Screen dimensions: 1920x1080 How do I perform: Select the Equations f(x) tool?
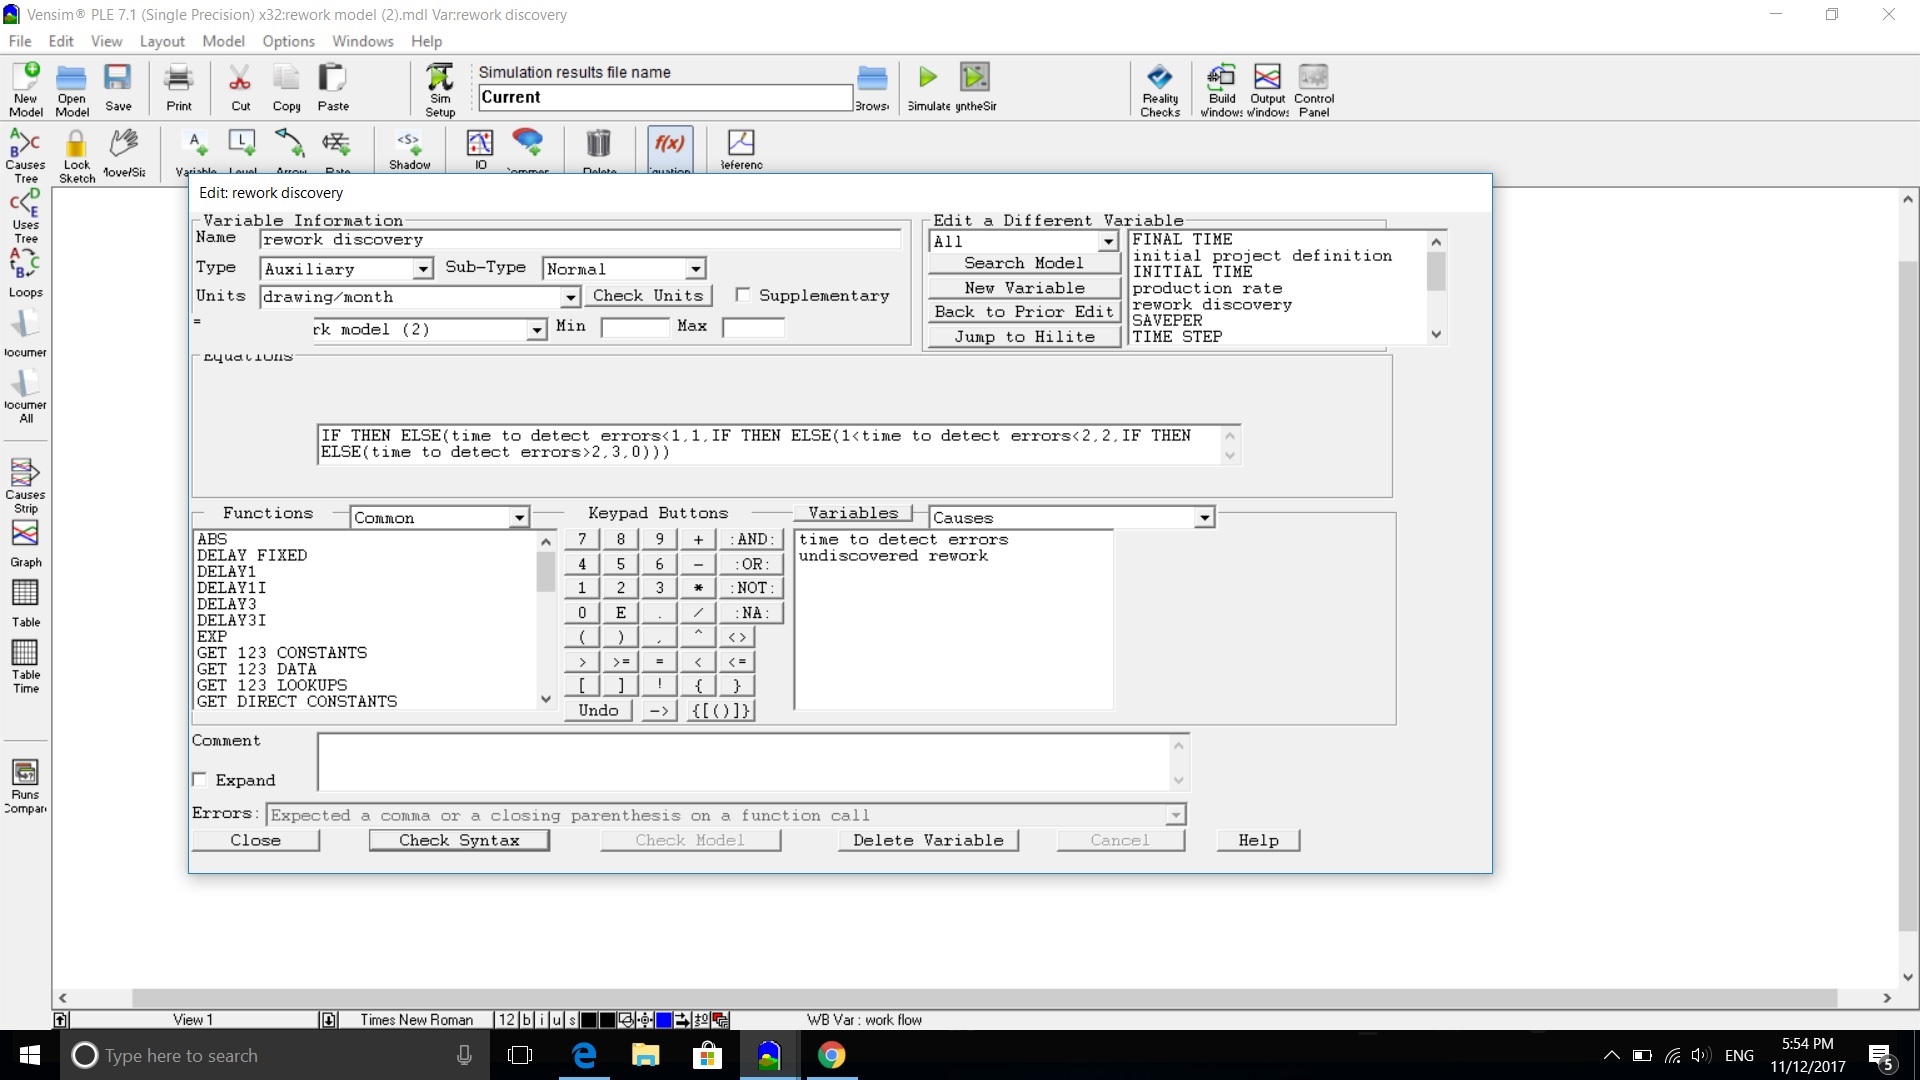(x=669, y=150)
